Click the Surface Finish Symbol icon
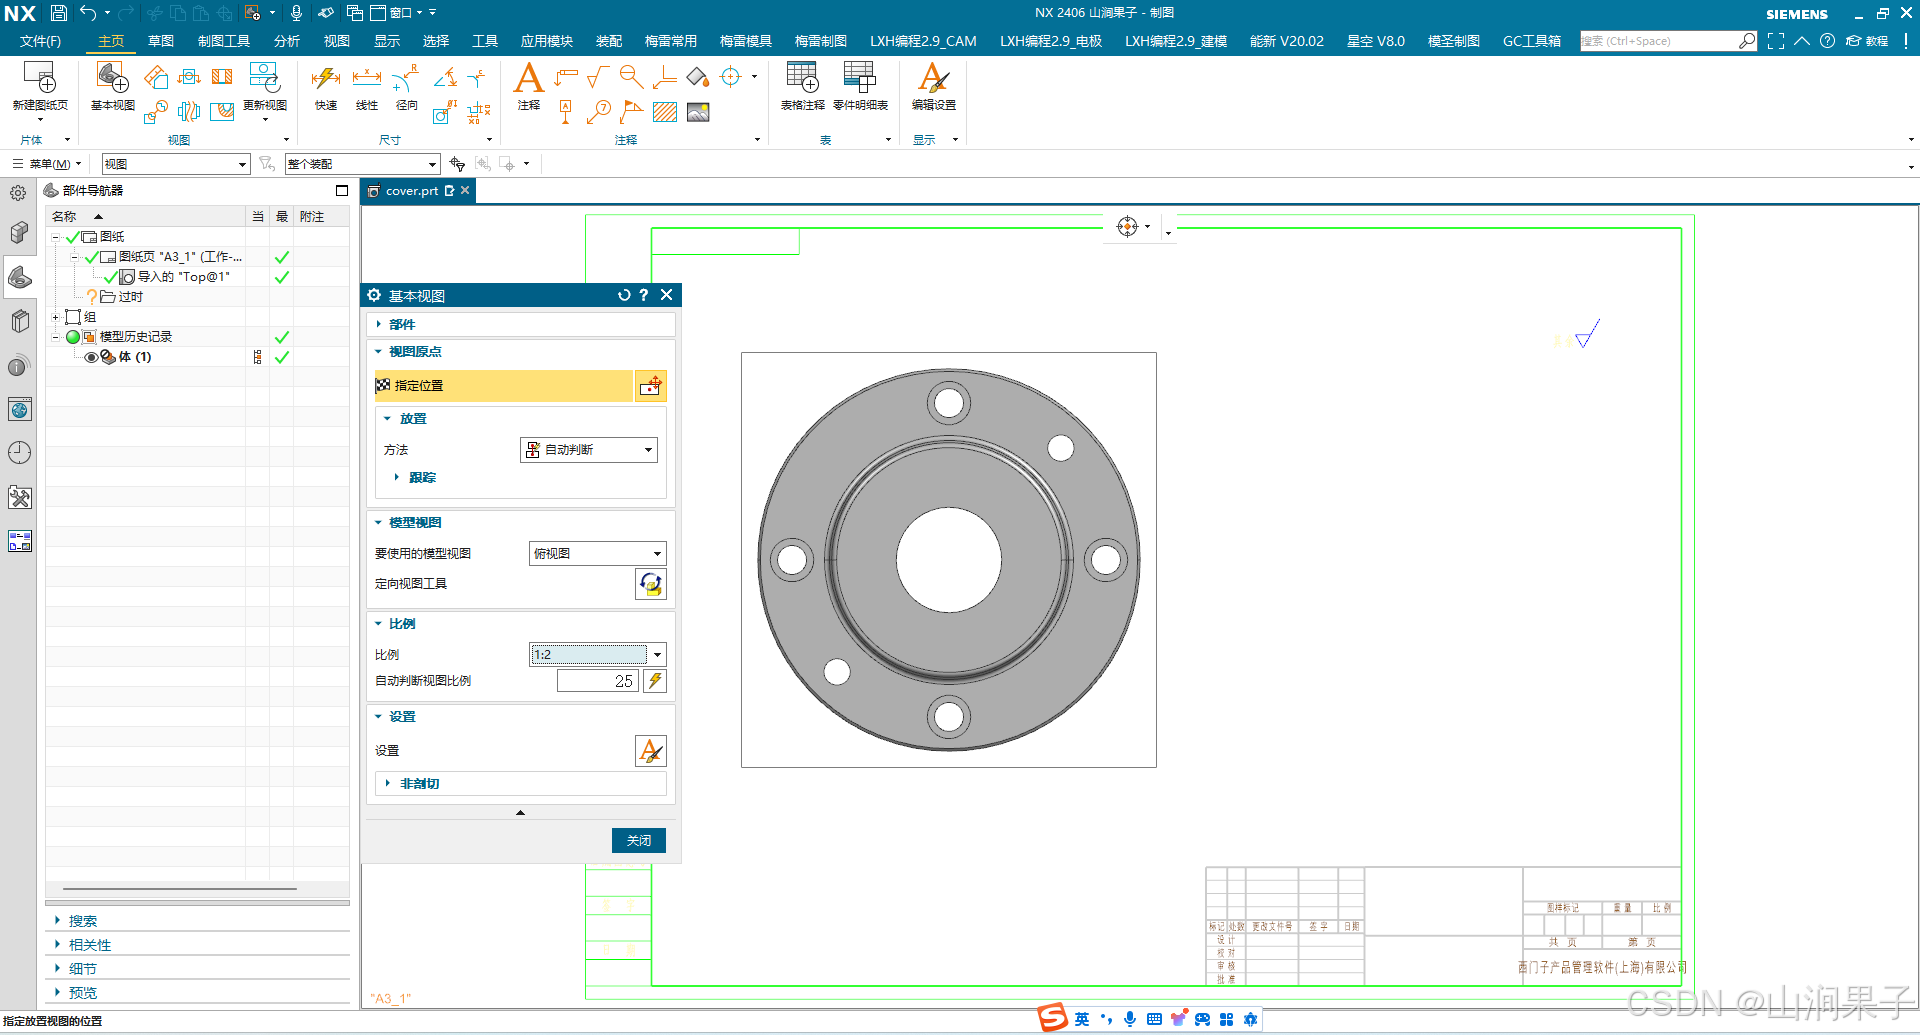Screen dimensions: 1920x1035 coord(598,77)
